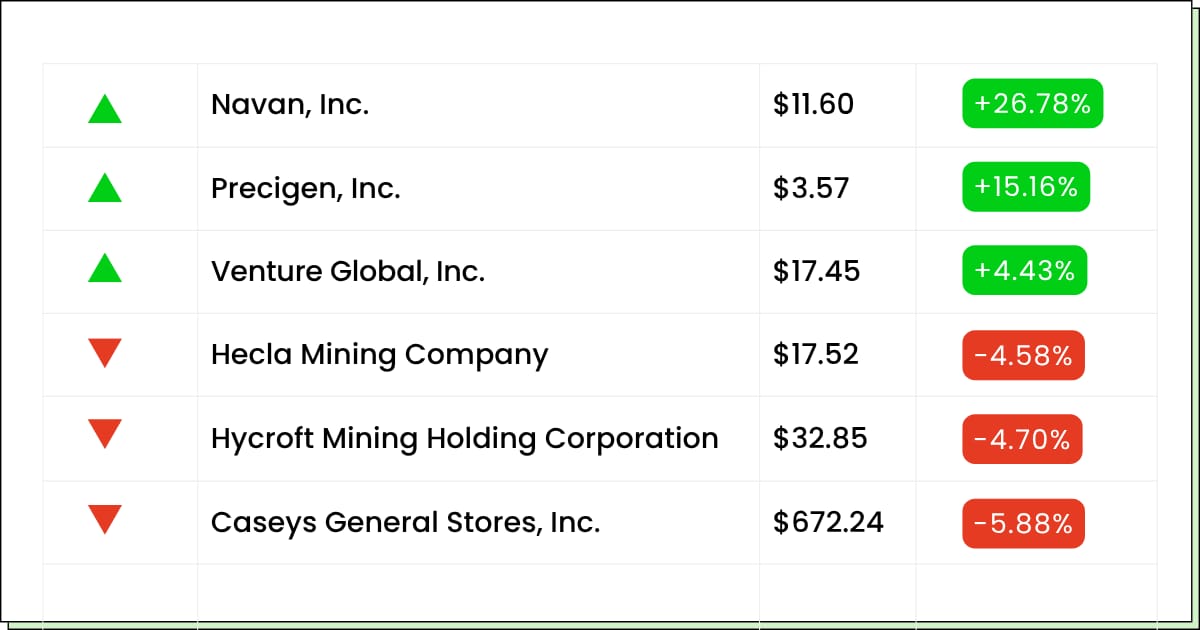Select the +15.16% green change badge
The height and width of the screenshot is (630, 1200).
1026,187
